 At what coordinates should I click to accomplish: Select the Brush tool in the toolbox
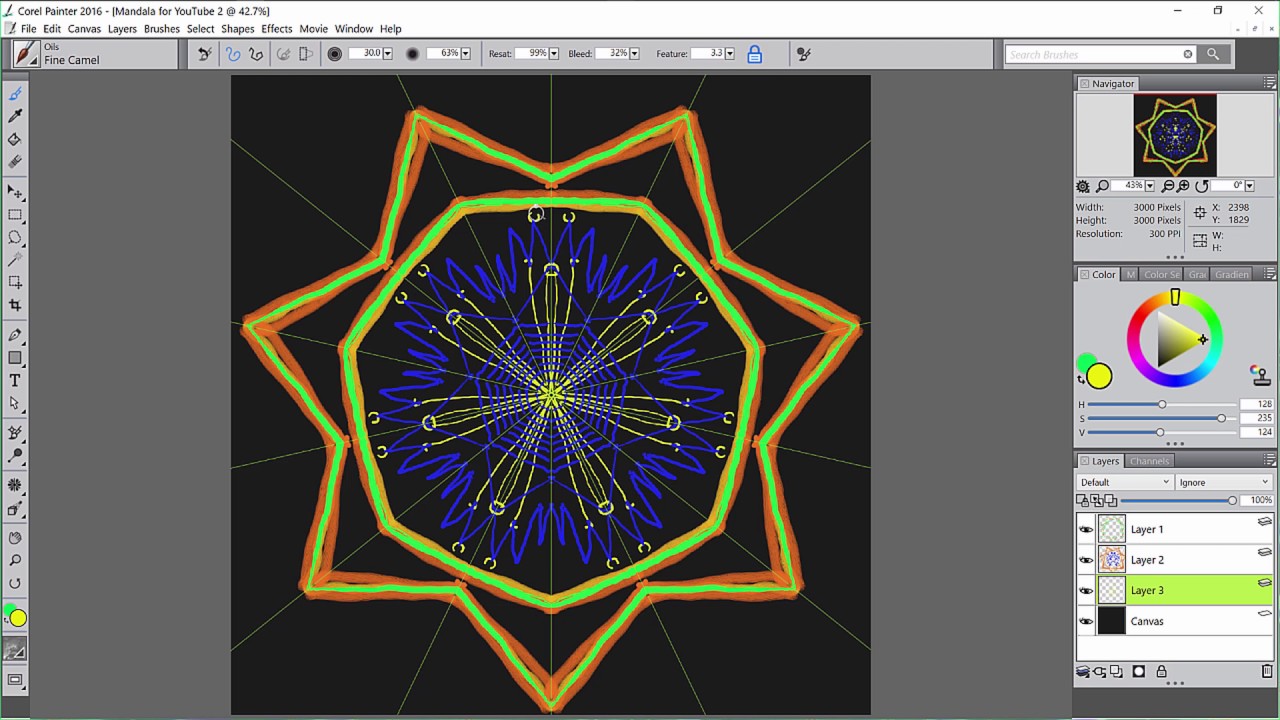[15, 94]
